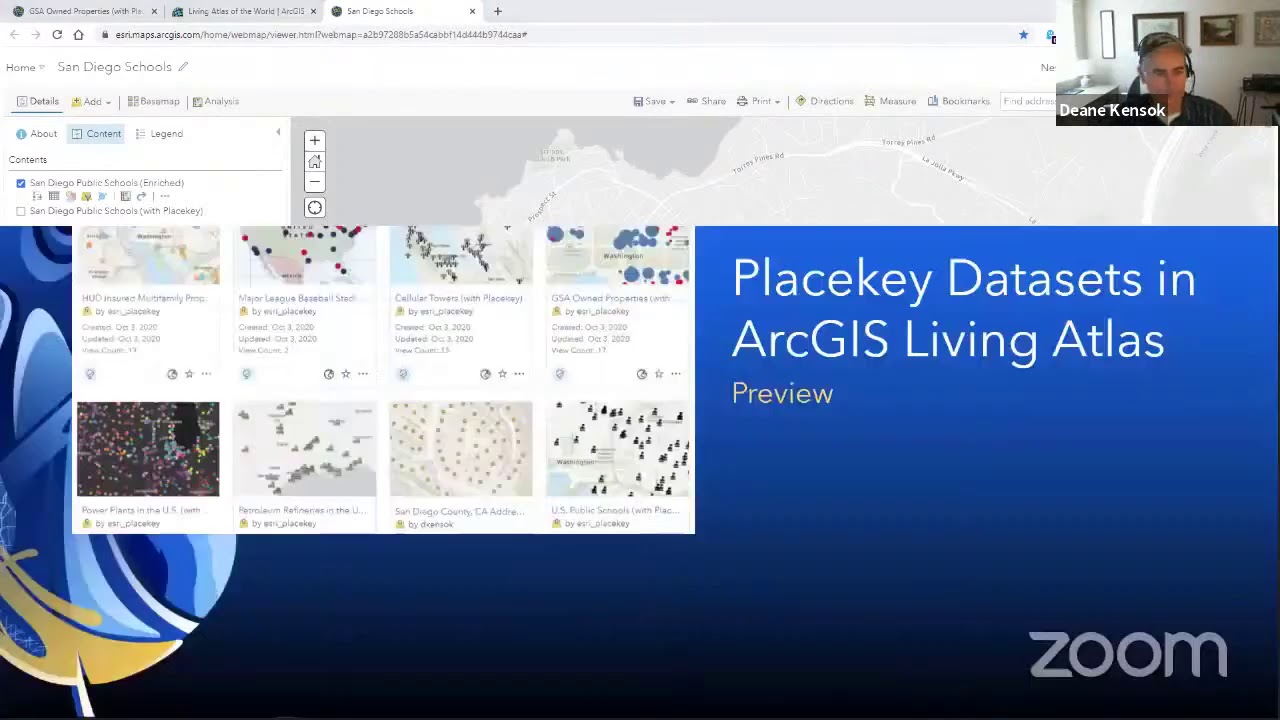Reload the browser page
This screenshot has width=1280, height=720.
tap(57, 35)
